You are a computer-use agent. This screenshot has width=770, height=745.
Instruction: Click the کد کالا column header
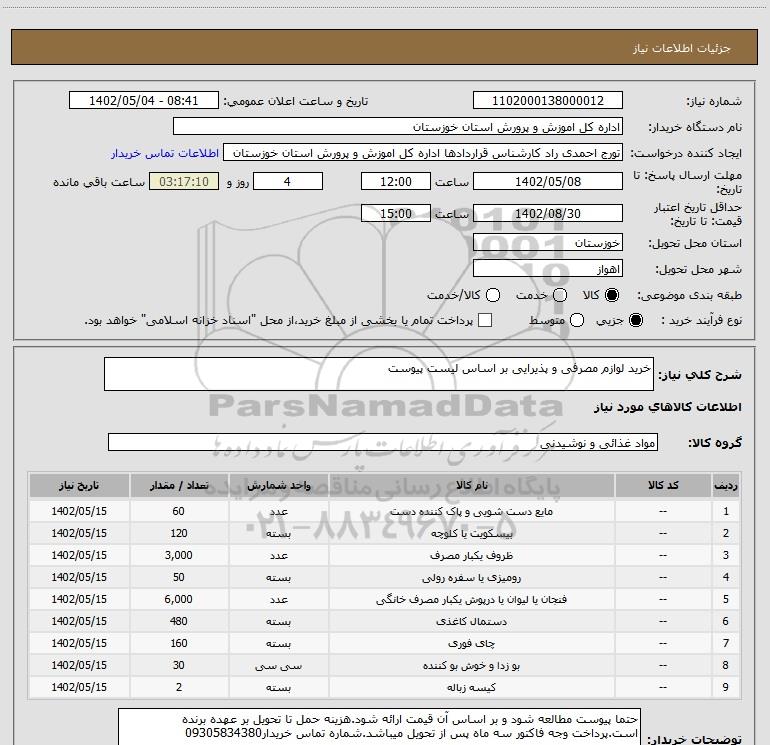[x=663, y=485]
